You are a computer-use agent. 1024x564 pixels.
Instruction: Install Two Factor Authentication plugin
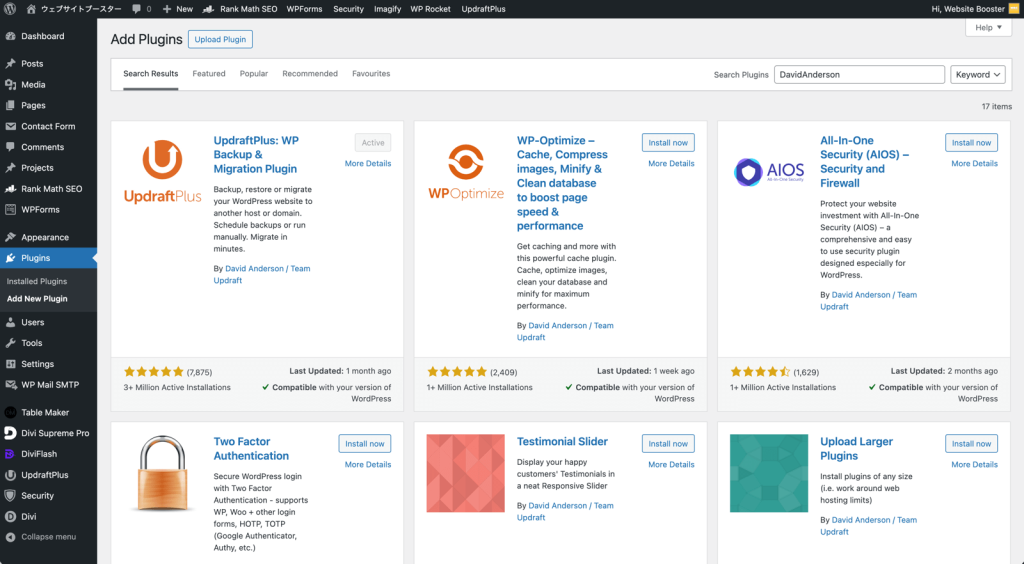(364, 443)
